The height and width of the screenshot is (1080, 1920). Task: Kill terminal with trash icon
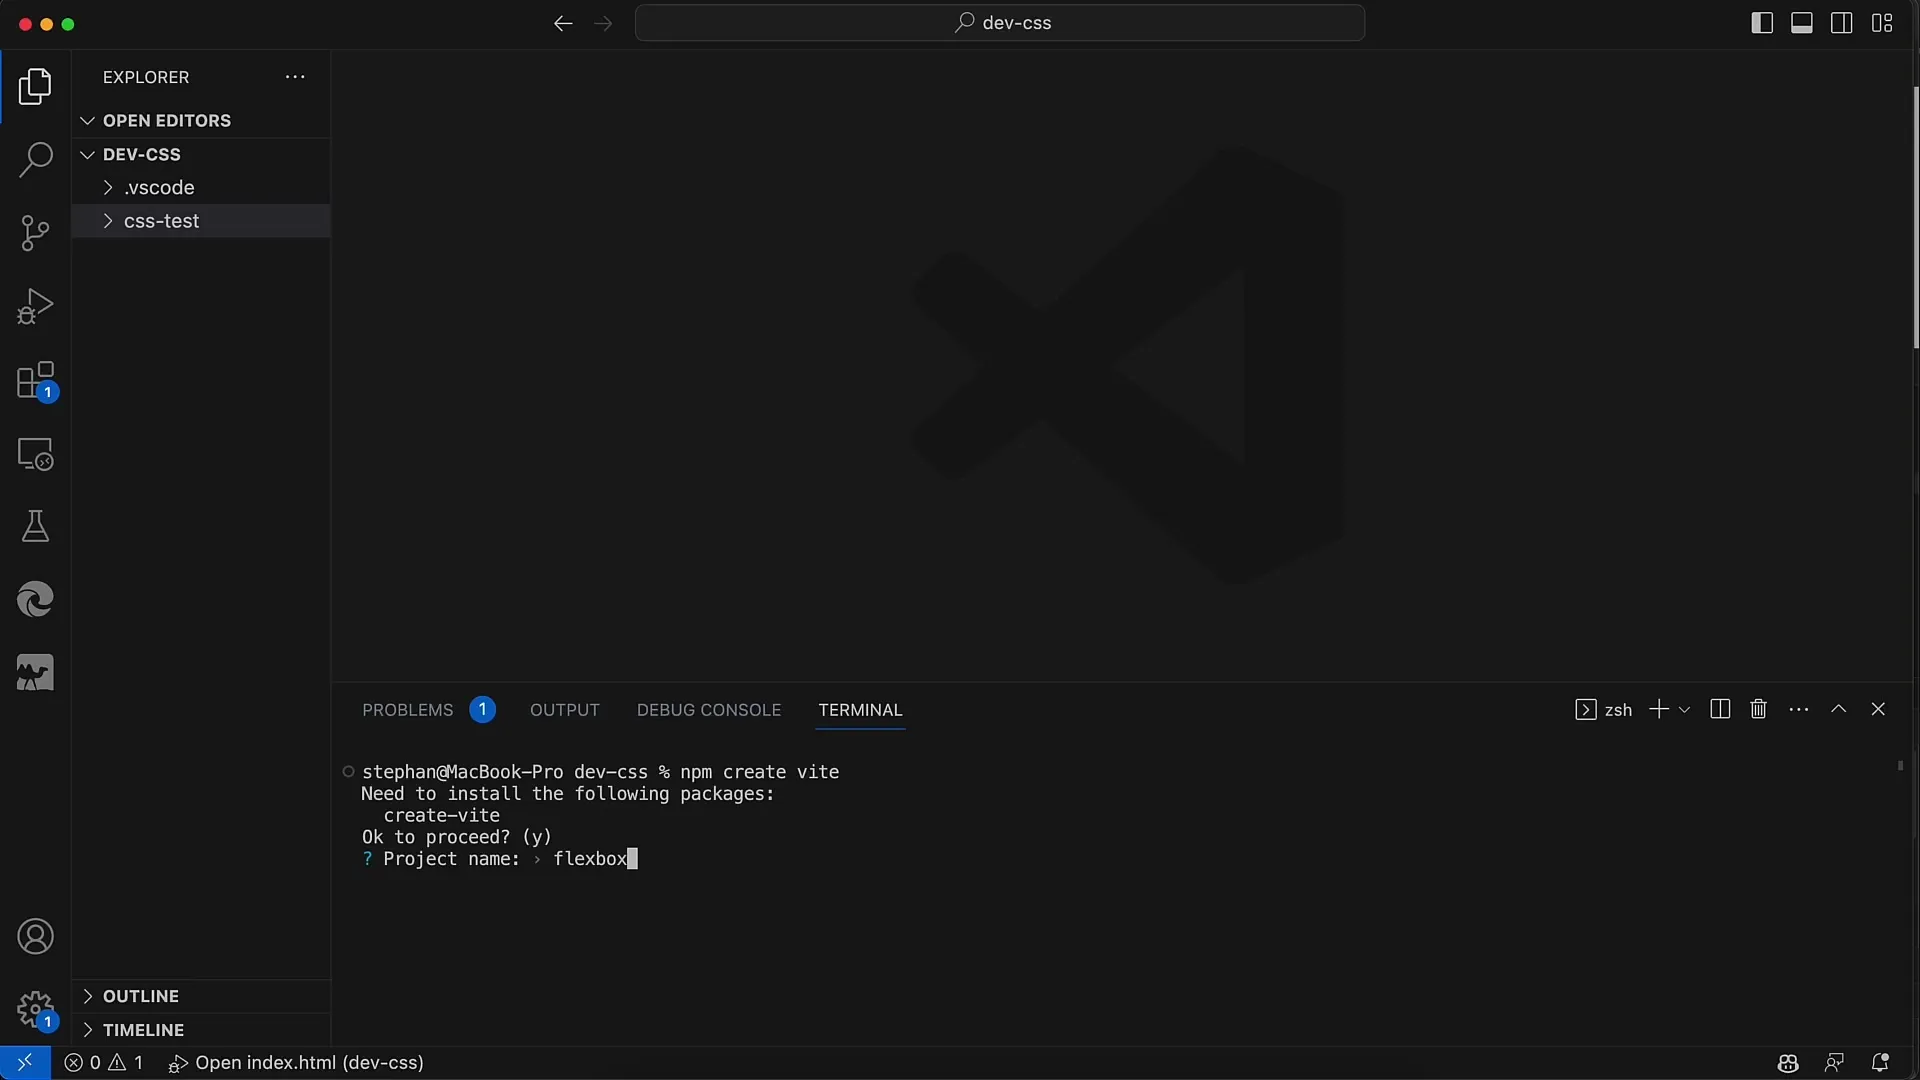point(1759,709)
